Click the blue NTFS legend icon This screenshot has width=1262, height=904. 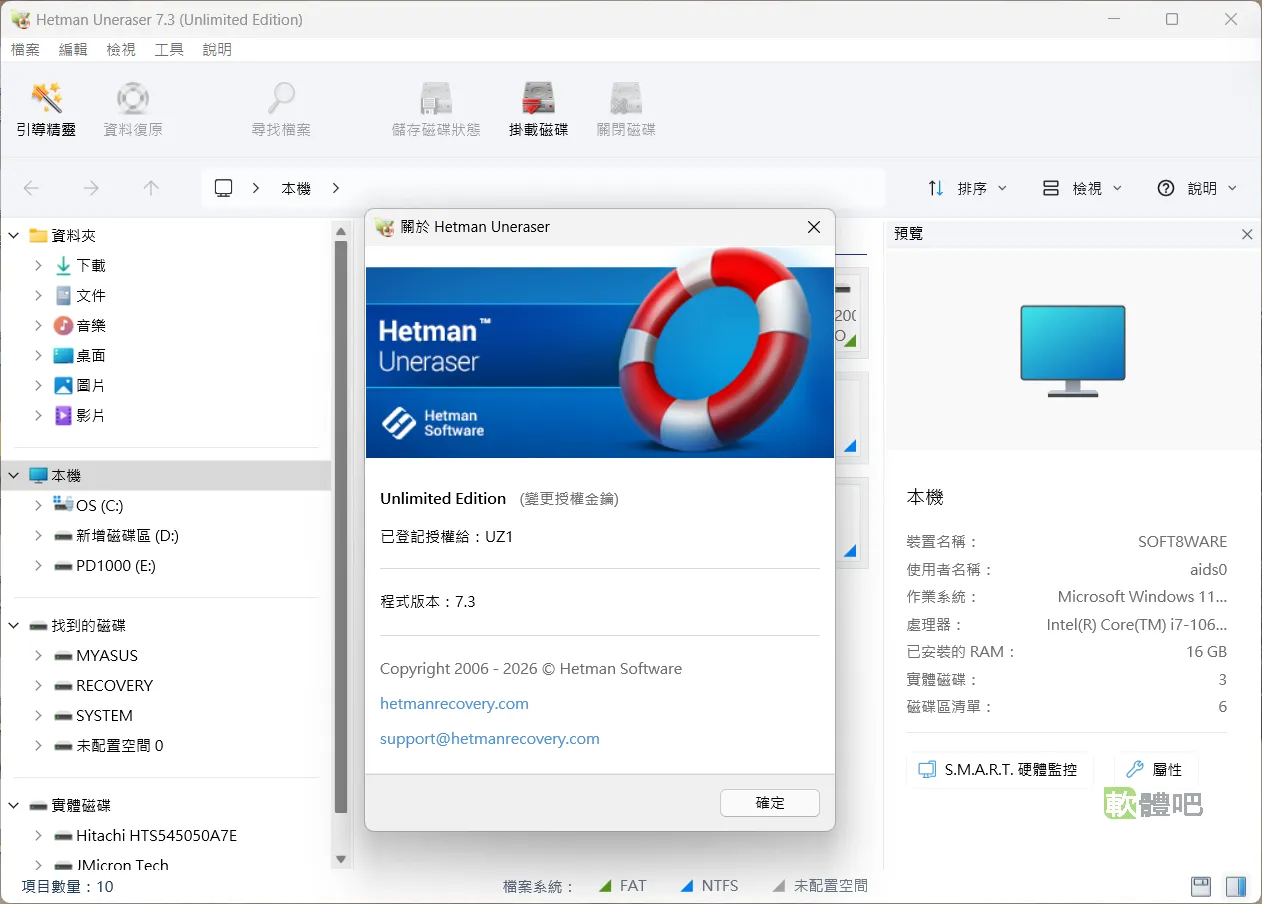click(x=687, y=886)
